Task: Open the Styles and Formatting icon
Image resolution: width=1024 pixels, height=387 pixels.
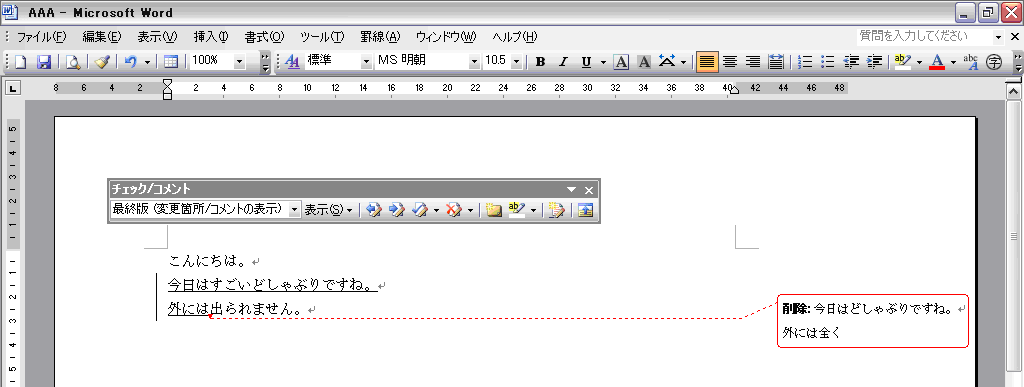Action: [293, 61]
